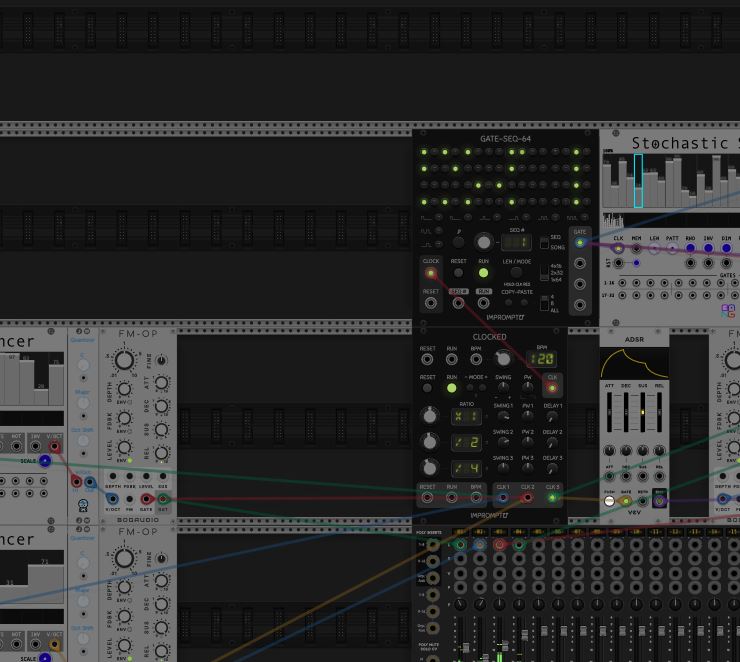Click the SEQ# knob on Gate-Seq-64

[x=483, y=242]
